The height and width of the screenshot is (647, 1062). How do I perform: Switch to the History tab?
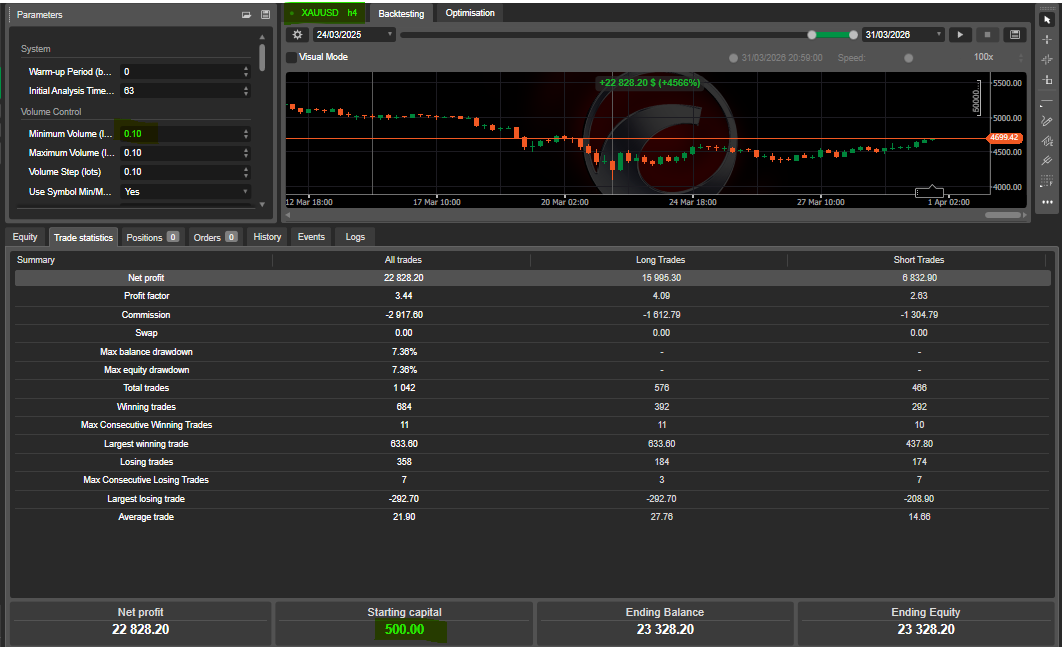267,237
